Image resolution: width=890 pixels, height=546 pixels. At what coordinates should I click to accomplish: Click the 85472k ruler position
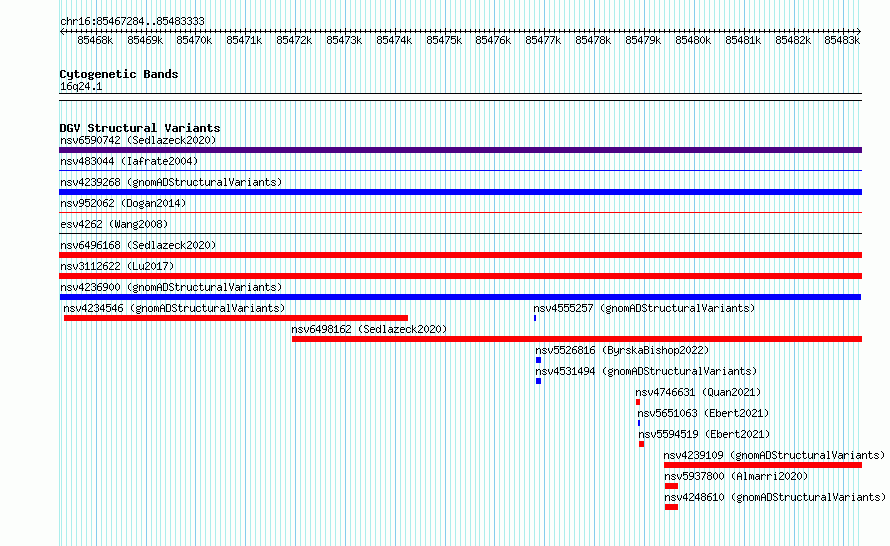[294, 40]
